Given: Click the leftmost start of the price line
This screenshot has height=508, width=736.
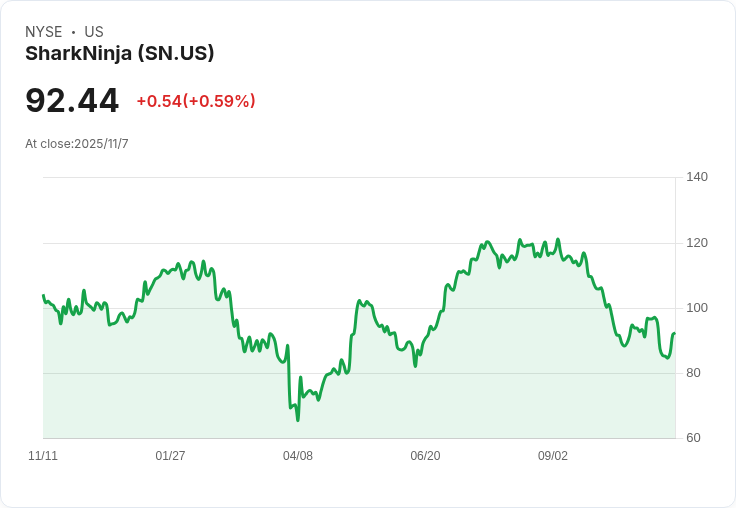Looking at the screenshot, I should coord(43,295).
